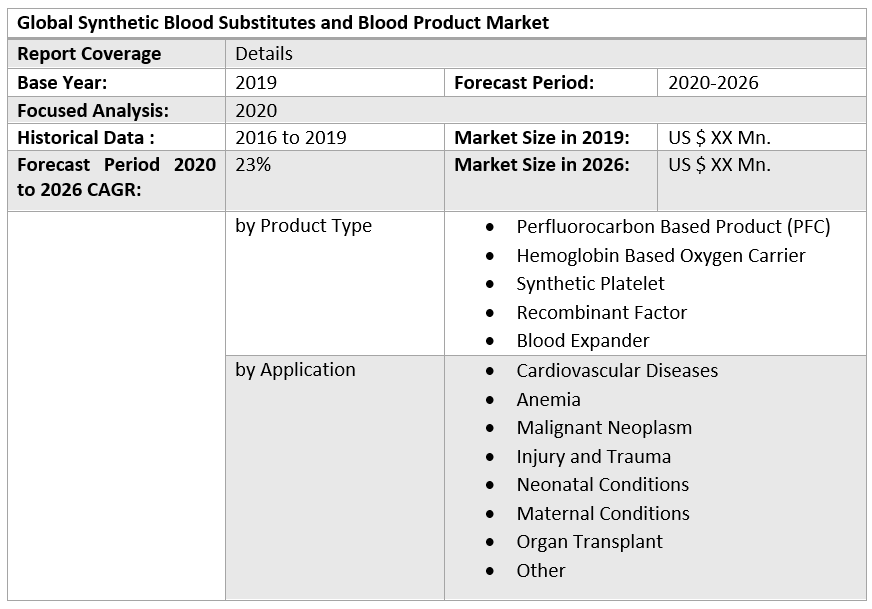Screen dimensions: 872x609
Task: Select the 'Organ Transplant' bullet item
Action: (x=589, y=542)
